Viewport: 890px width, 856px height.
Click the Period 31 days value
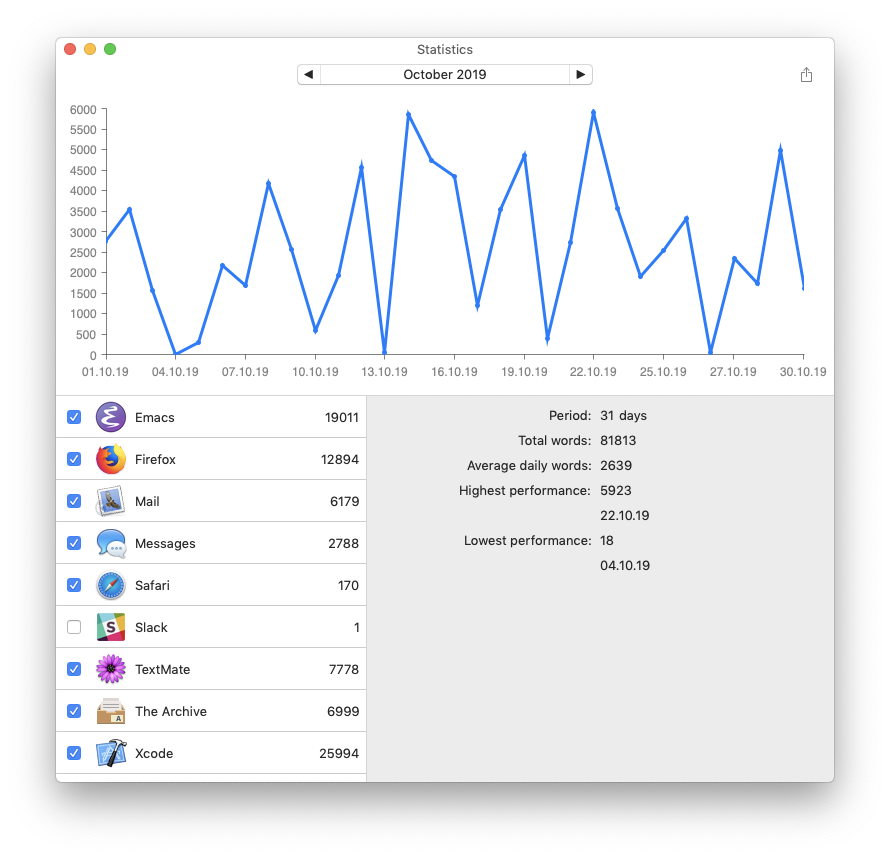(x=623, y=416)
